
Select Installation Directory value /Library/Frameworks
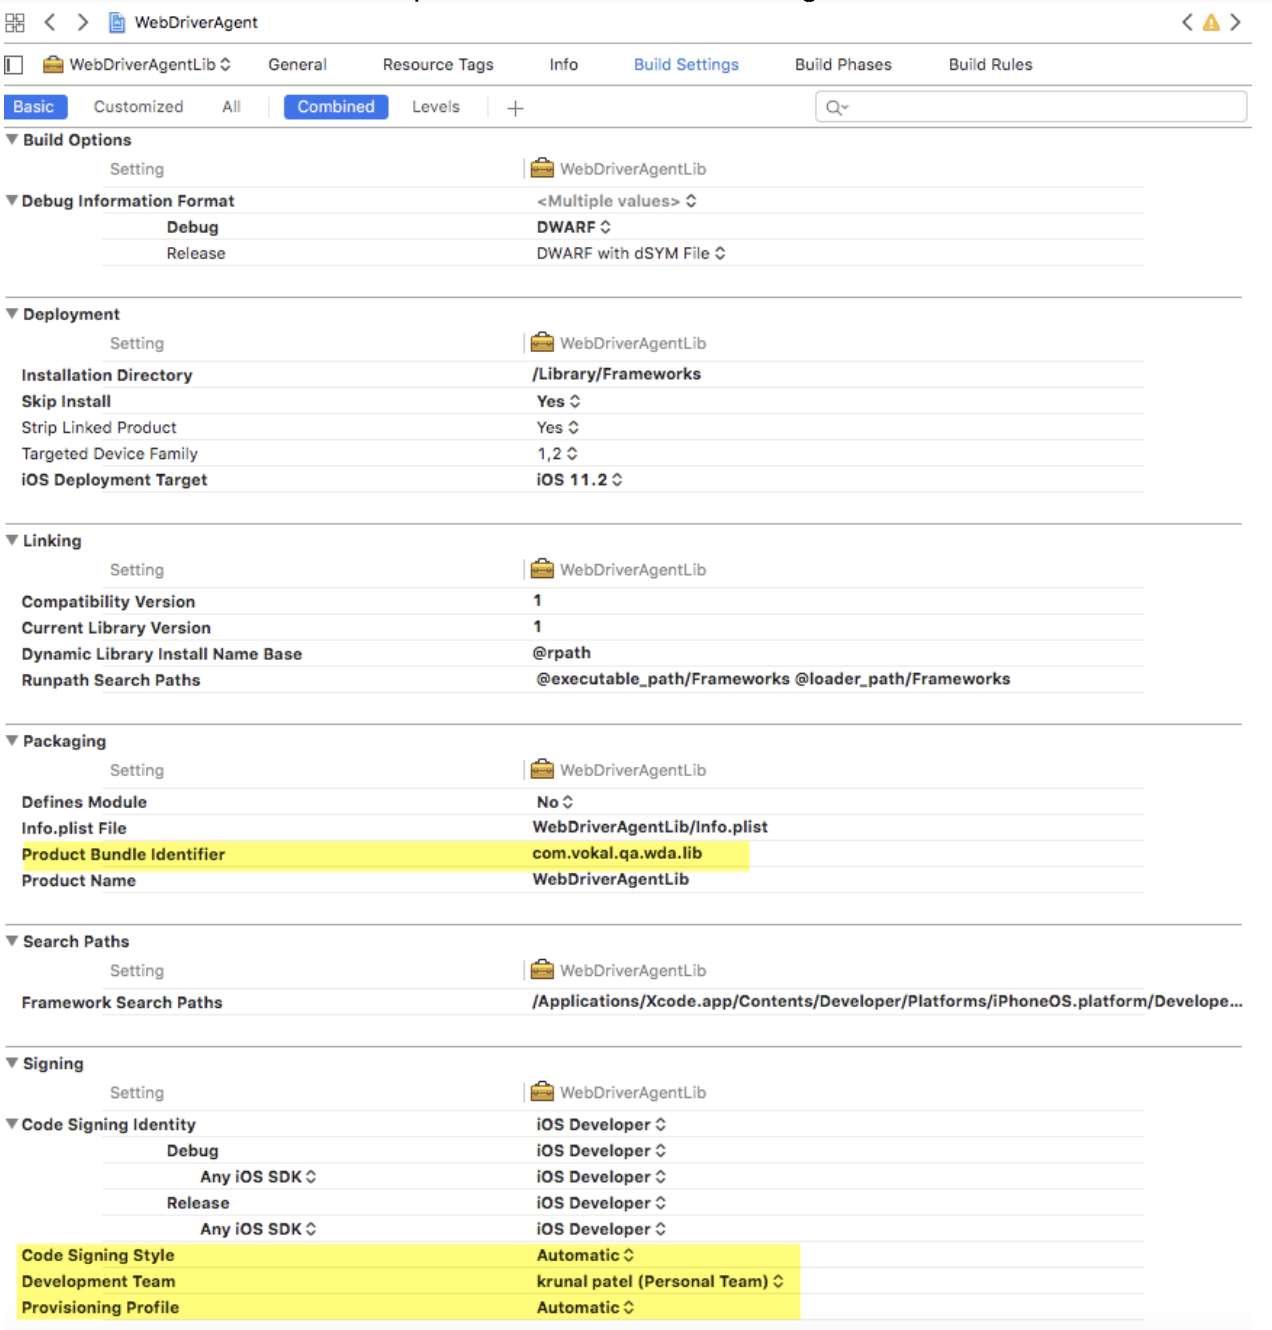point(616,374)
